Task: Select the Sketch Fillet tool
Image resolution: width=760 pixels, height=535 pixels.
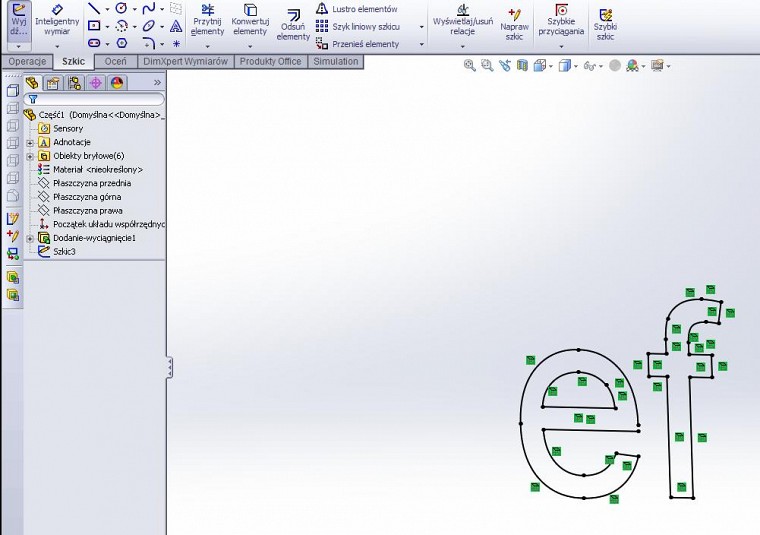Action: 149,43
